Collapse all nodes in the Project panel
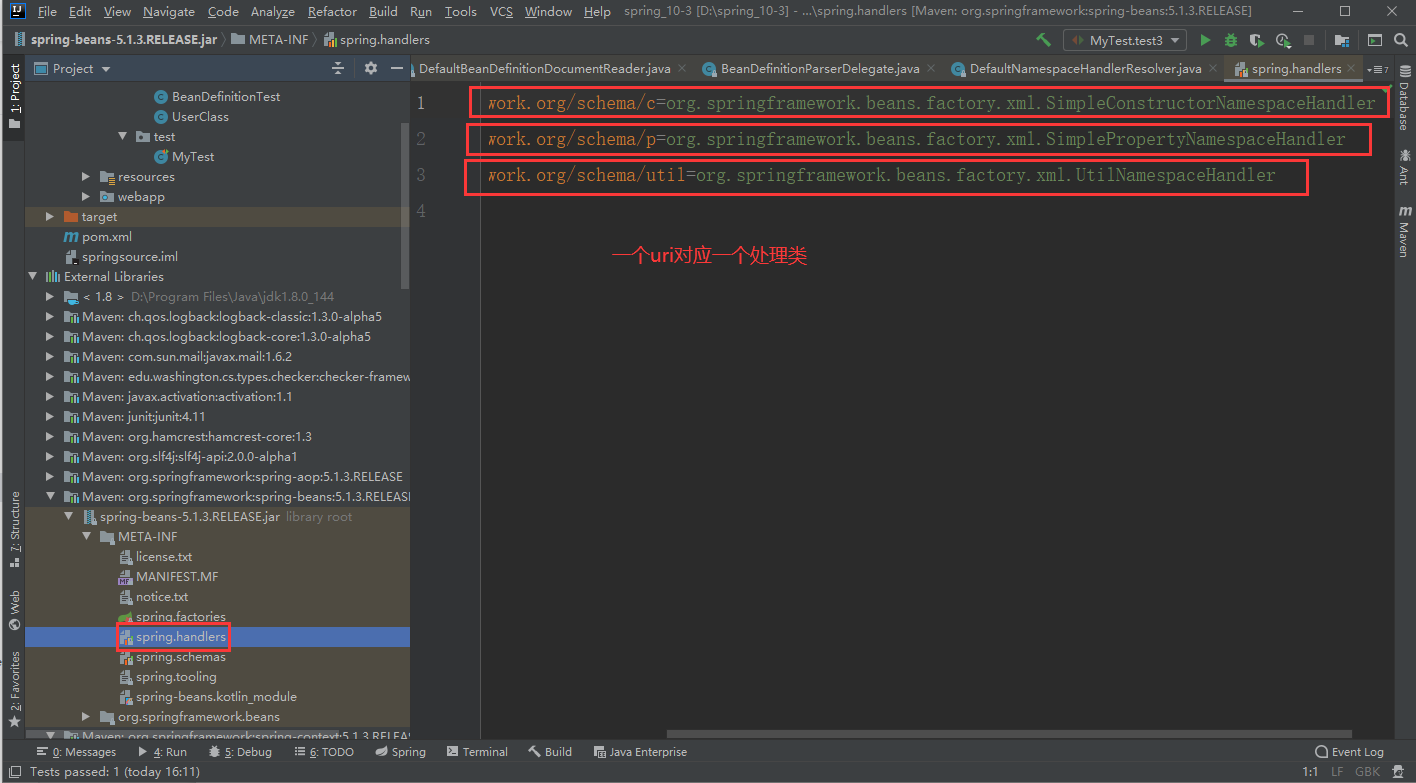 (338, 68)
